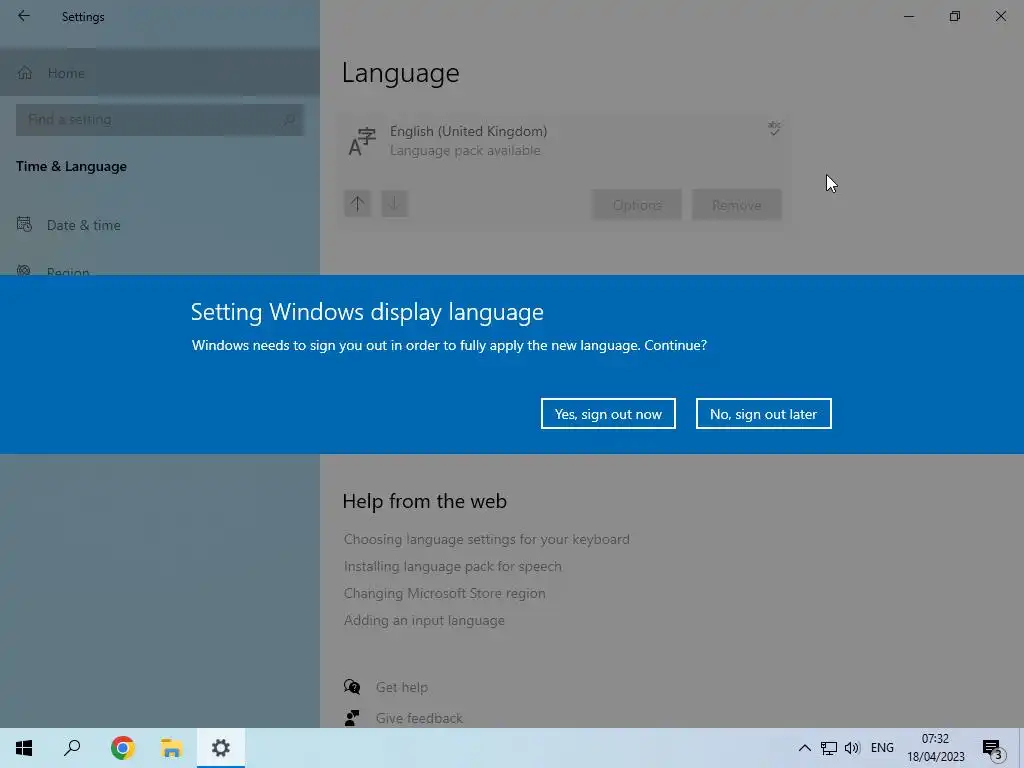
Task: Click the Give feedback person icon
Action: point(352,718)
